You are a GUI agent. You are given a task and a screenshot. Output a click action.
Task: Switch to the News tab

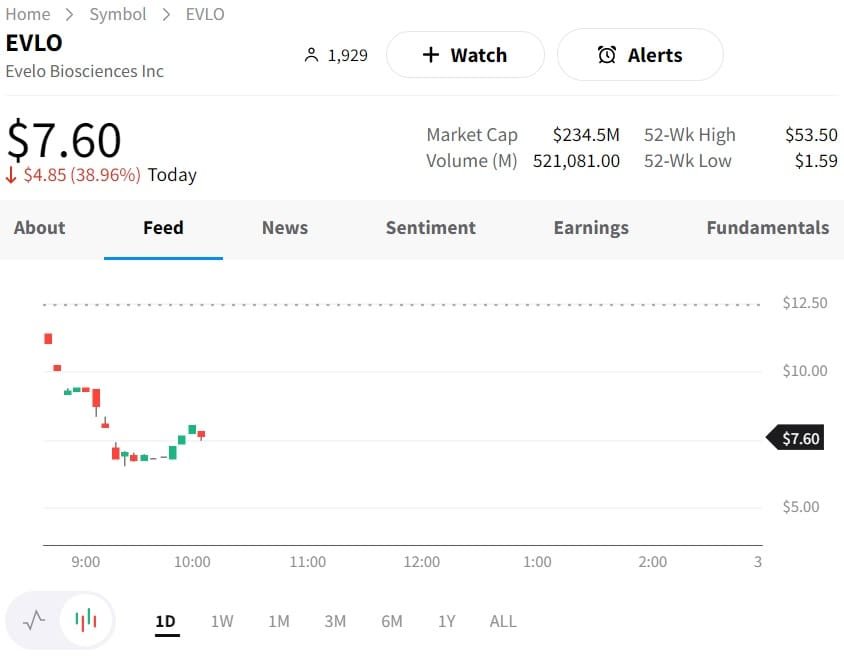click(x=285, y=228)
